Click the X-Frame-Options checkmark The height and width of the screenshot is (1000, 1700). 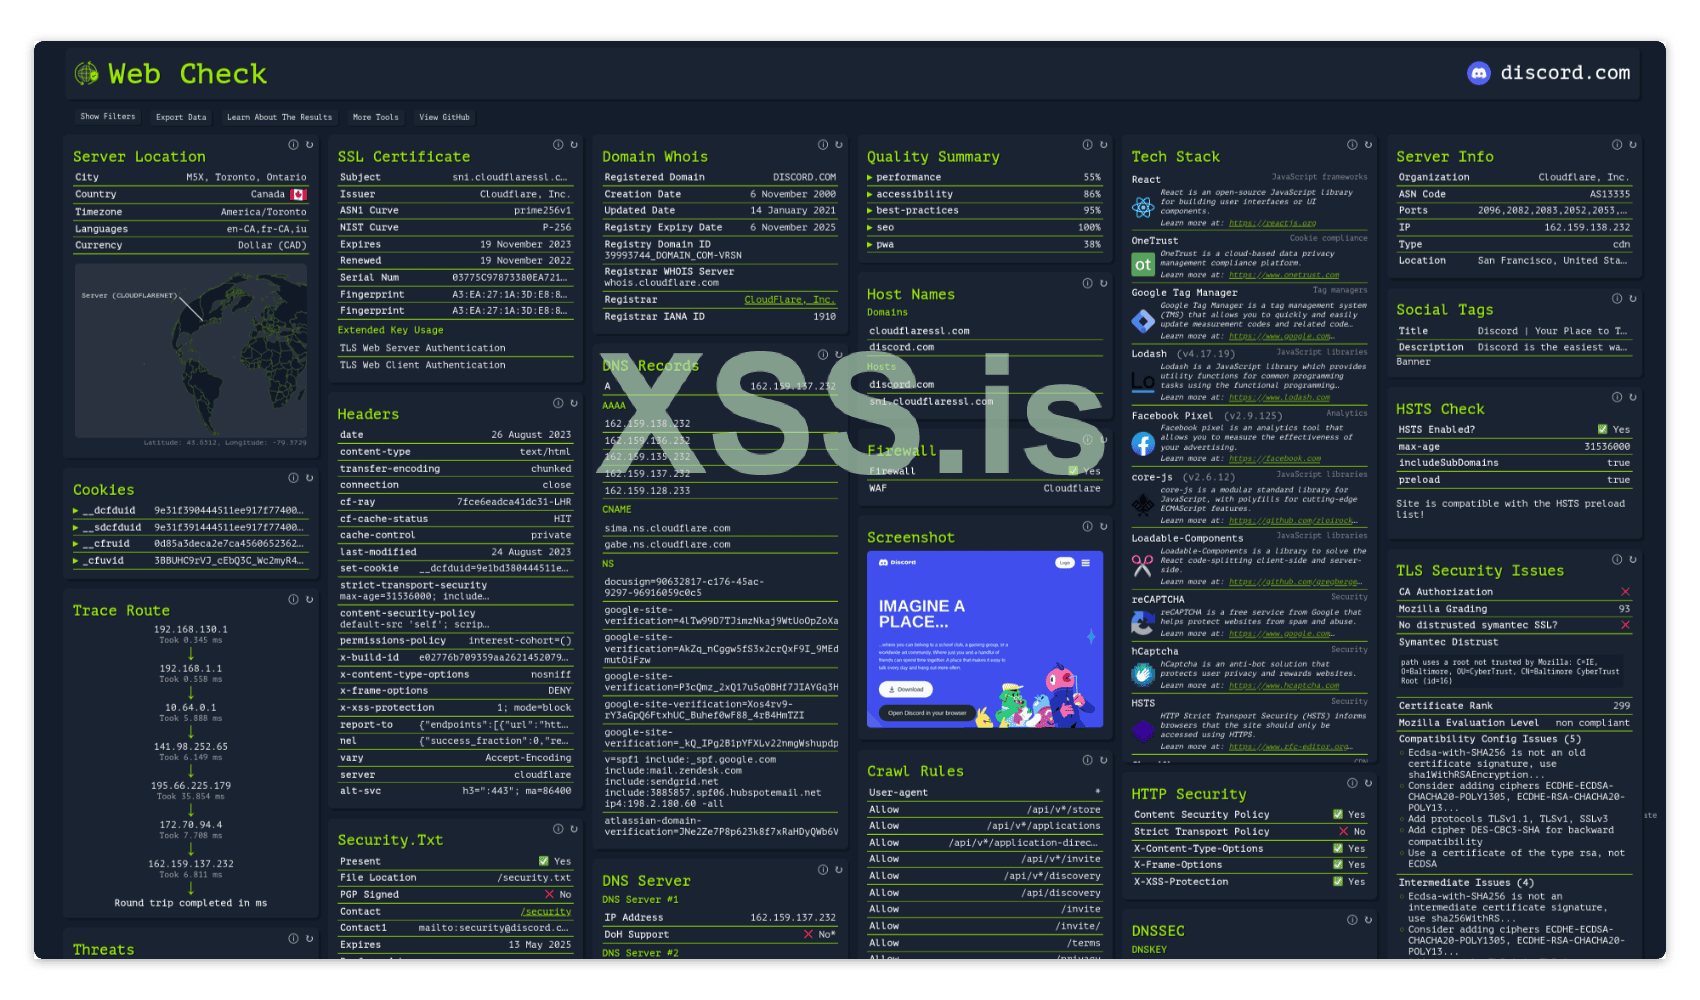pyautogui.click(x=1338, y=865)
